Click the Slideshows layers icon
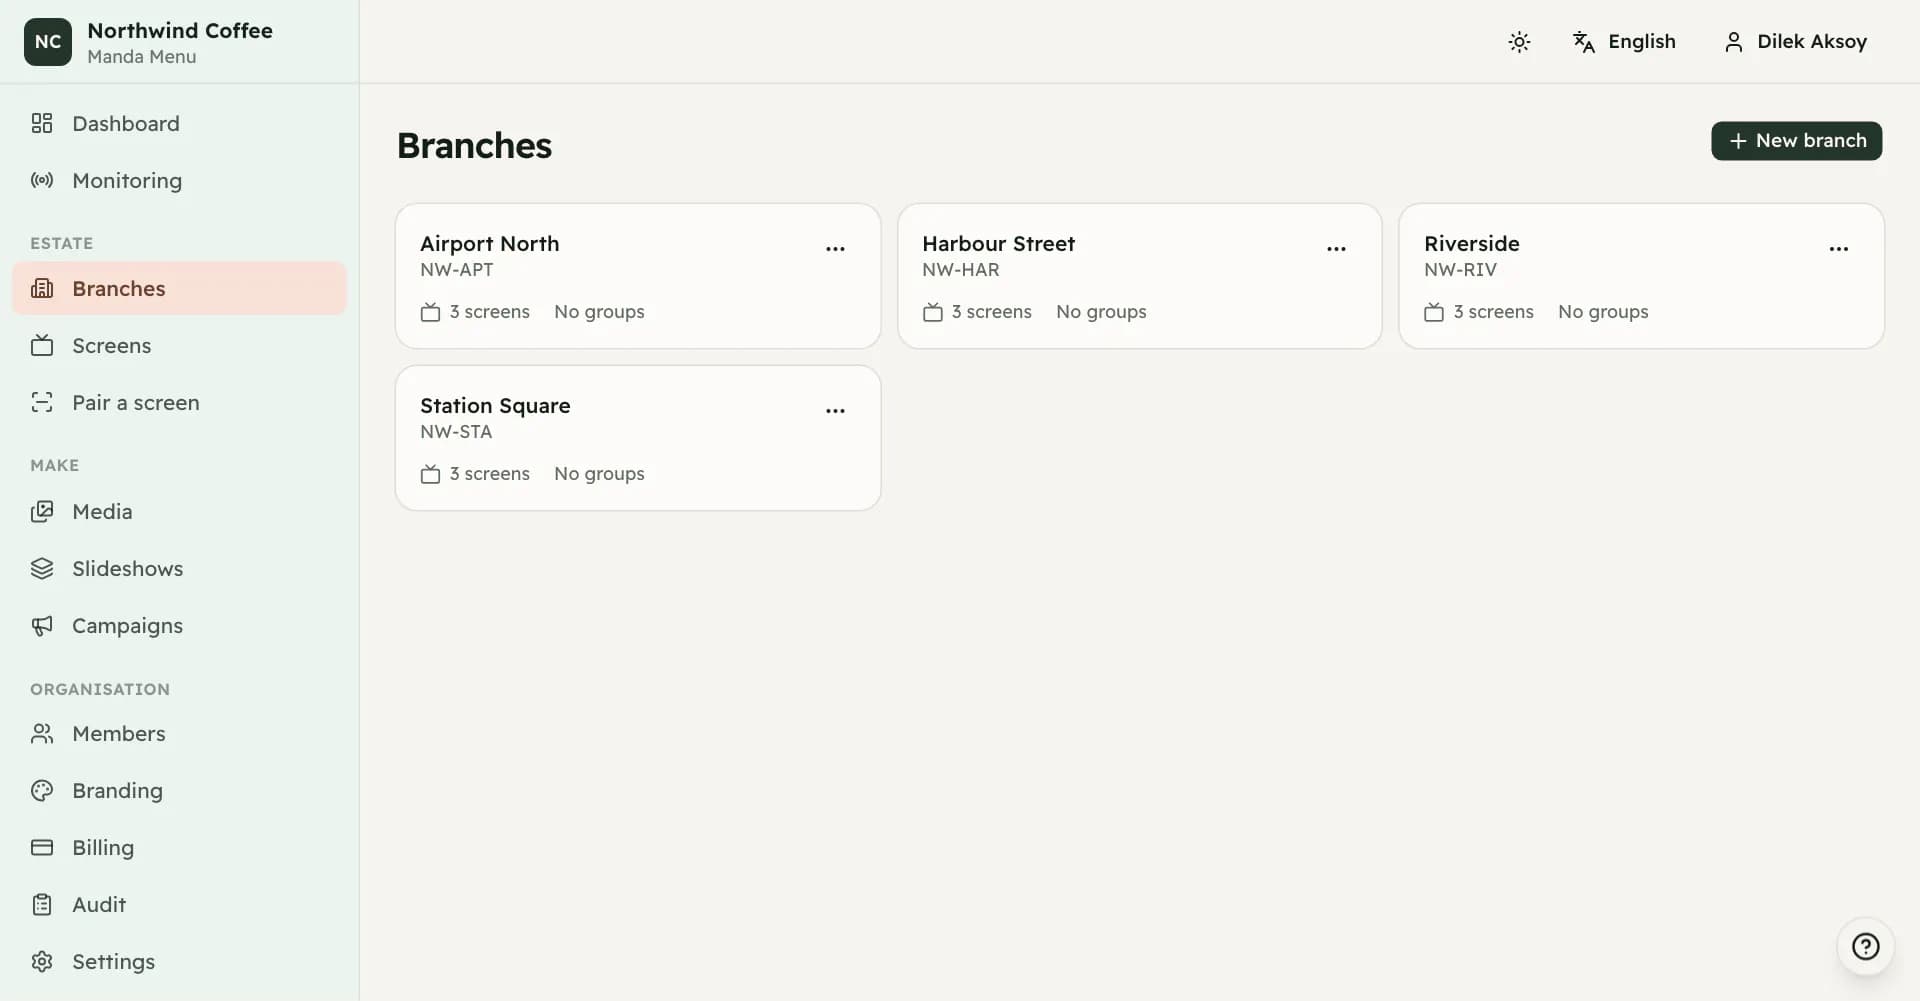 pyautogui.click(x=42, y=569)
